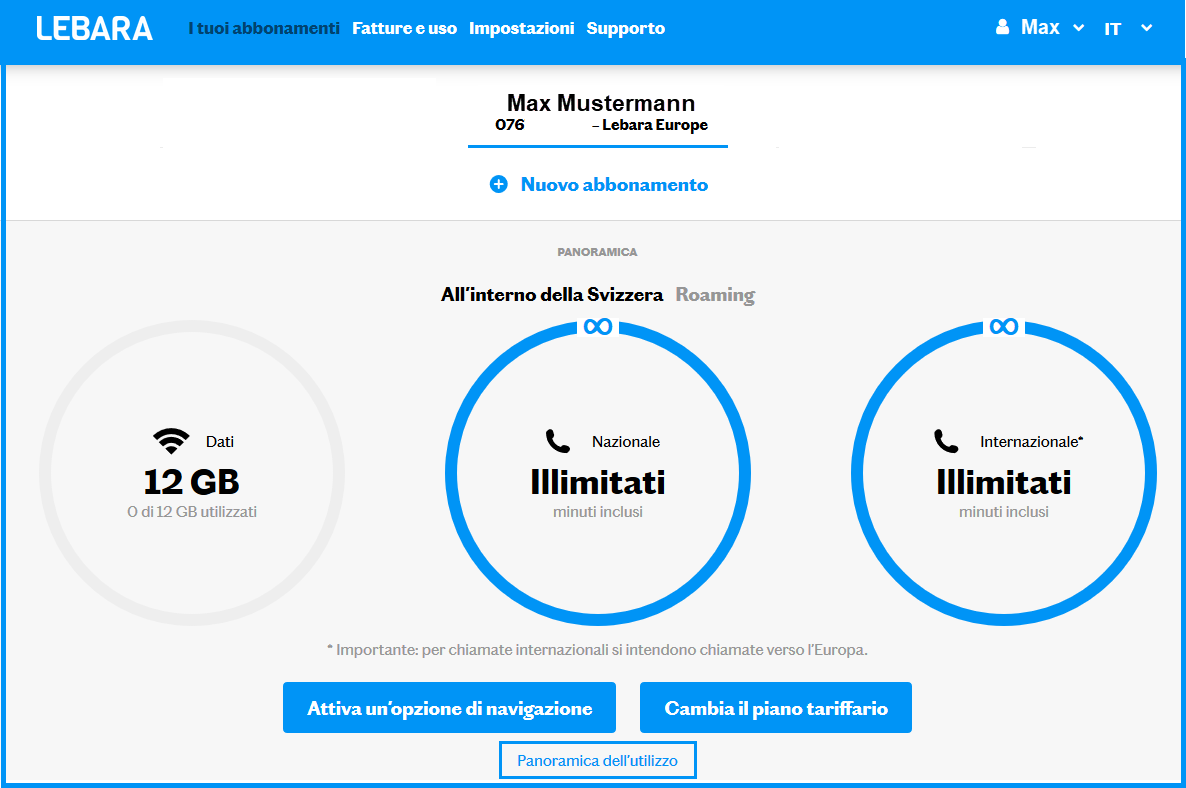Click the Internazionale label
1186x788 pixels.
coord(1031,442)
